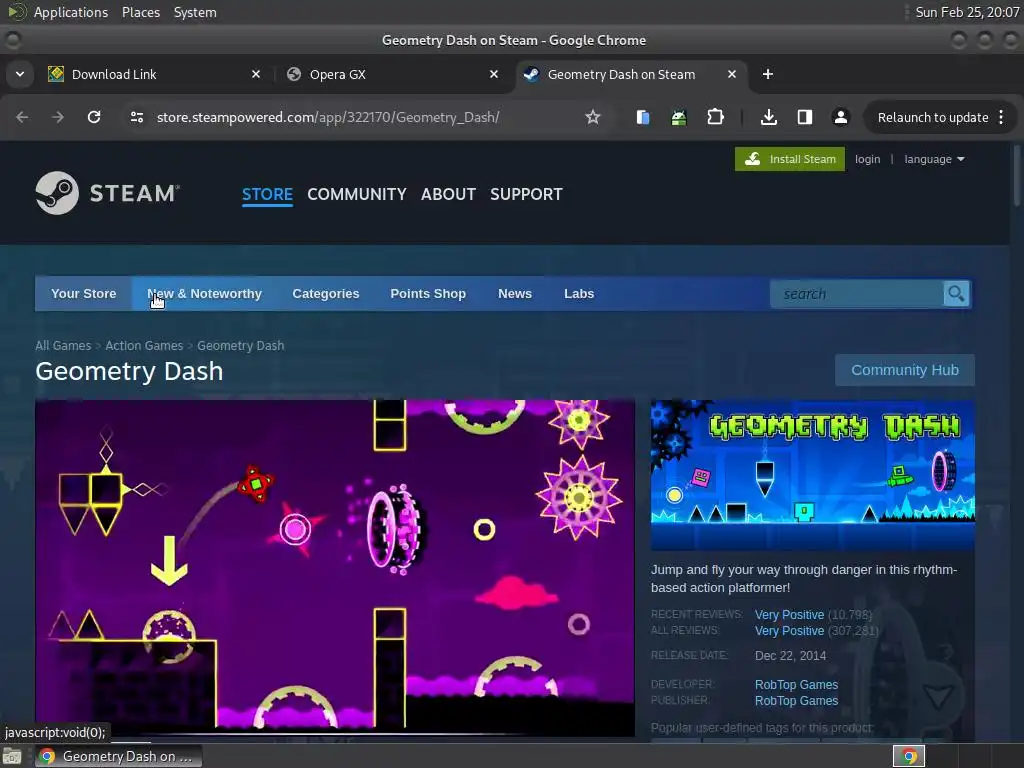Viewport: 1024px width, 768px height.
Task: Toggle the Chrome side panel icon
Action: [805, 117]
